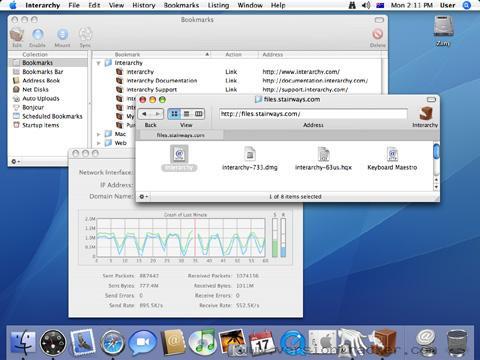
Task: Select the interarchy-63us.hqx file icon
Action: coord(323,154)
